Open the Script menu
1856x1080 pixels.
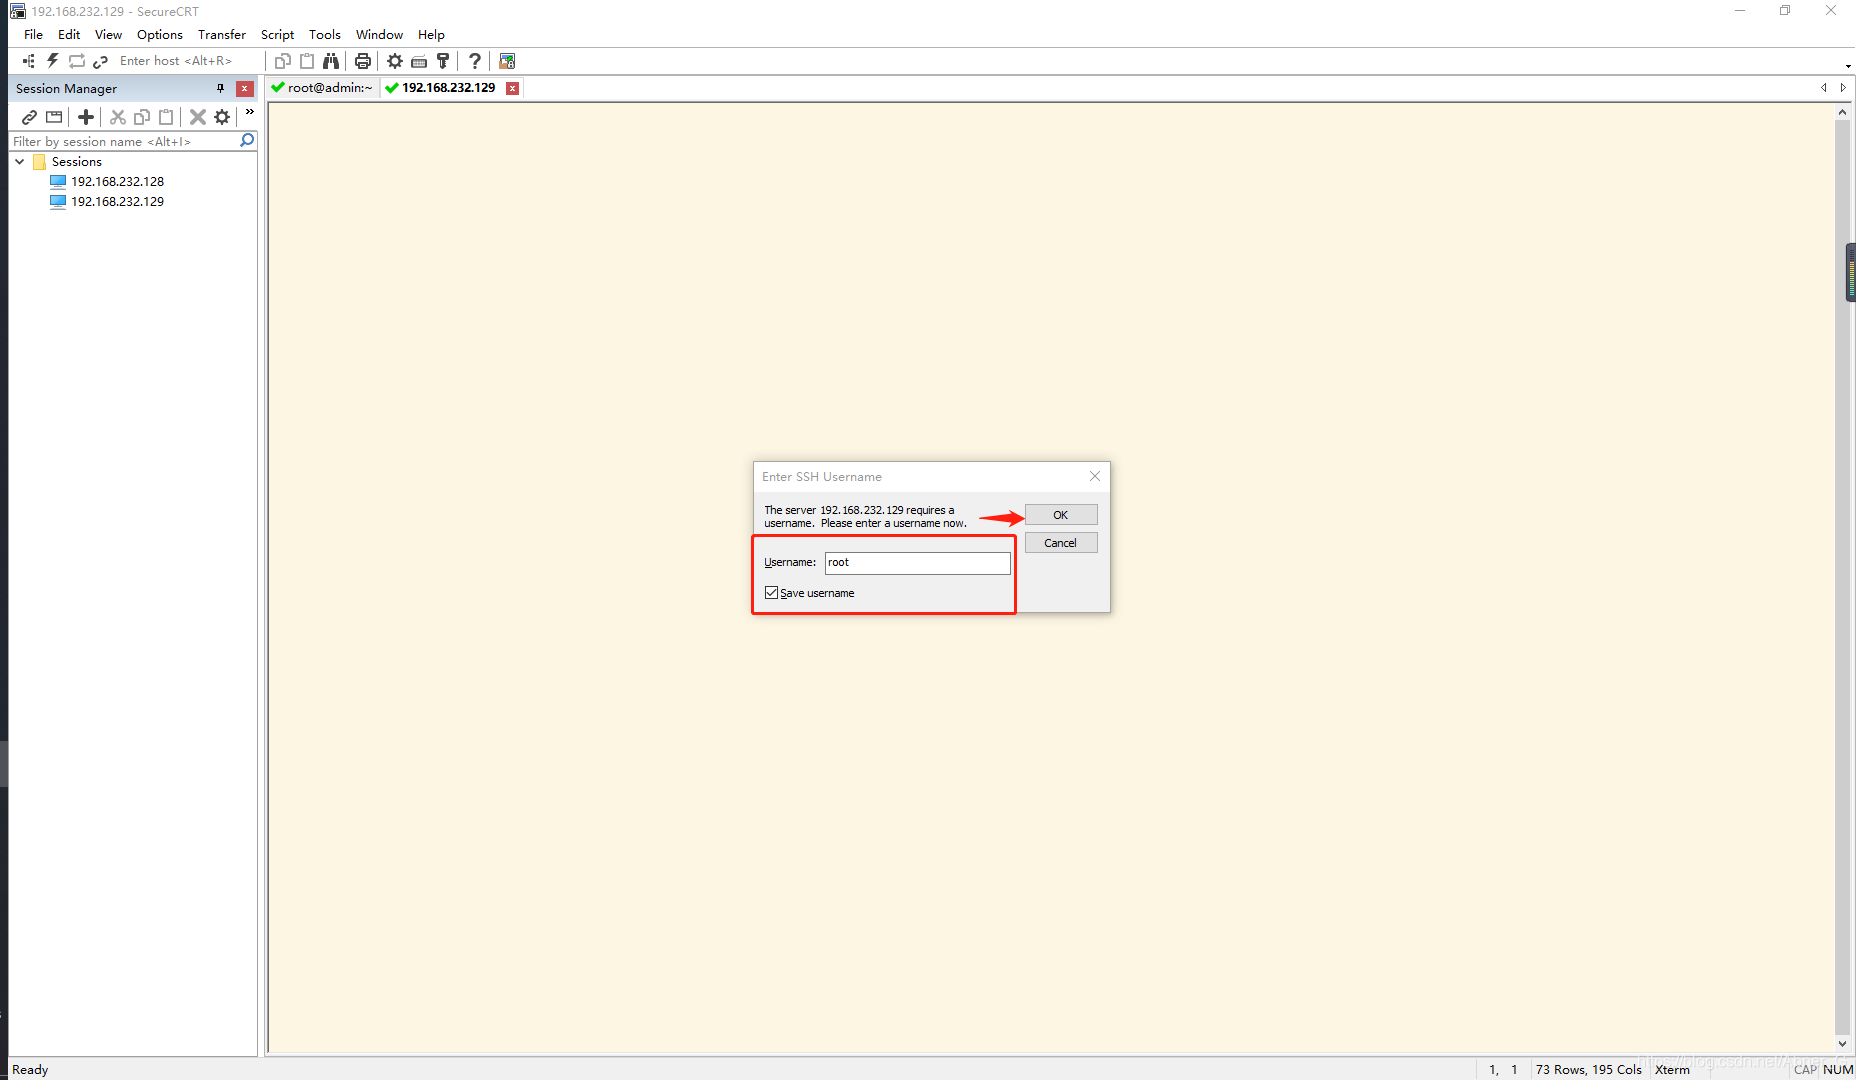tap(277, 34)
